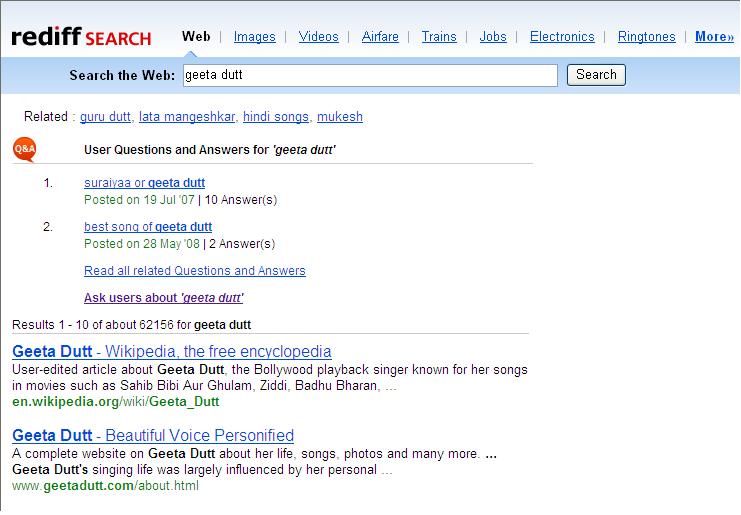Open question 'best song of geeta dutt'

148,227
